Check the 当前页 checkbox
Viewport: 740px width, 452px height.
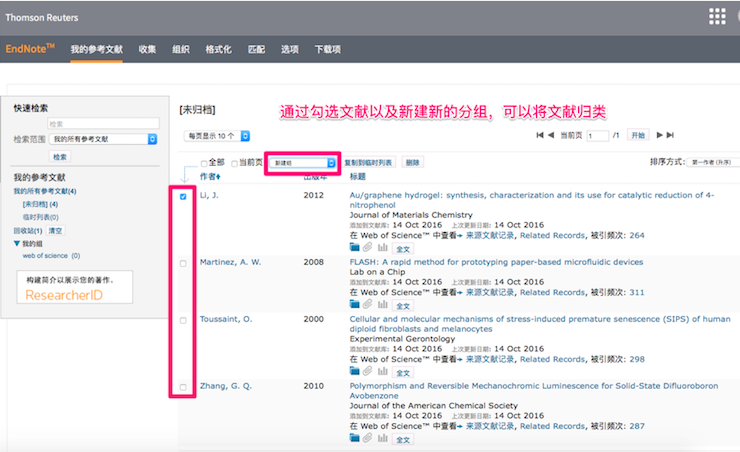click(234, 163)
